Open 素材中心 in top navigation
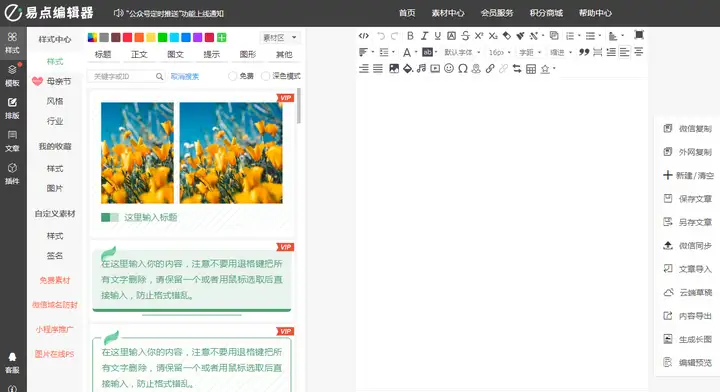720x392 pixels. click(x=448, y=13)
